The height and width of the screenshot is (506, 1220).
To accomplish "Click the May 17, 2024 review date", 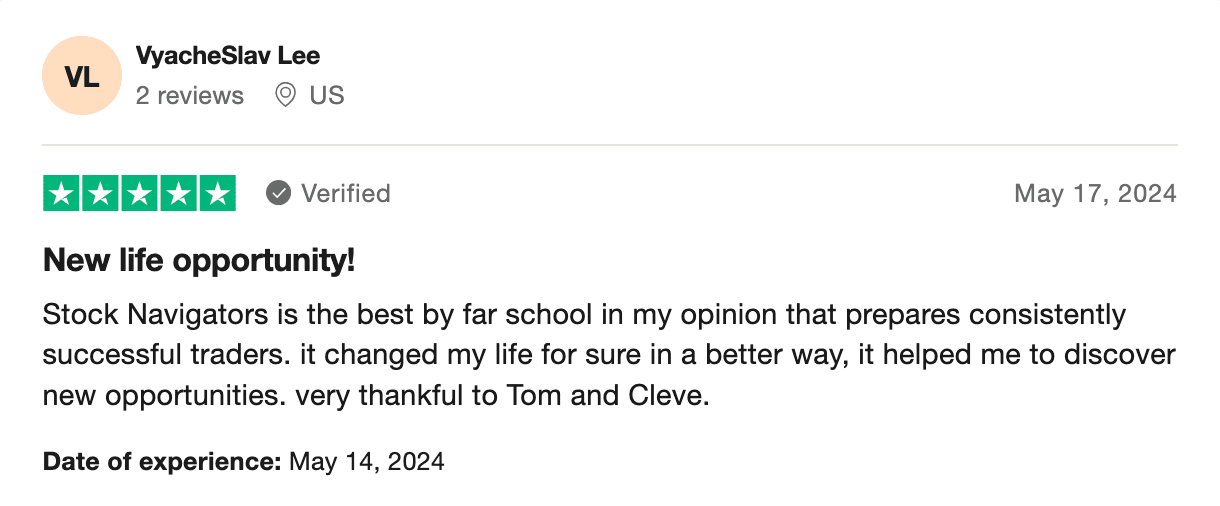I will tap(1095, 193).
